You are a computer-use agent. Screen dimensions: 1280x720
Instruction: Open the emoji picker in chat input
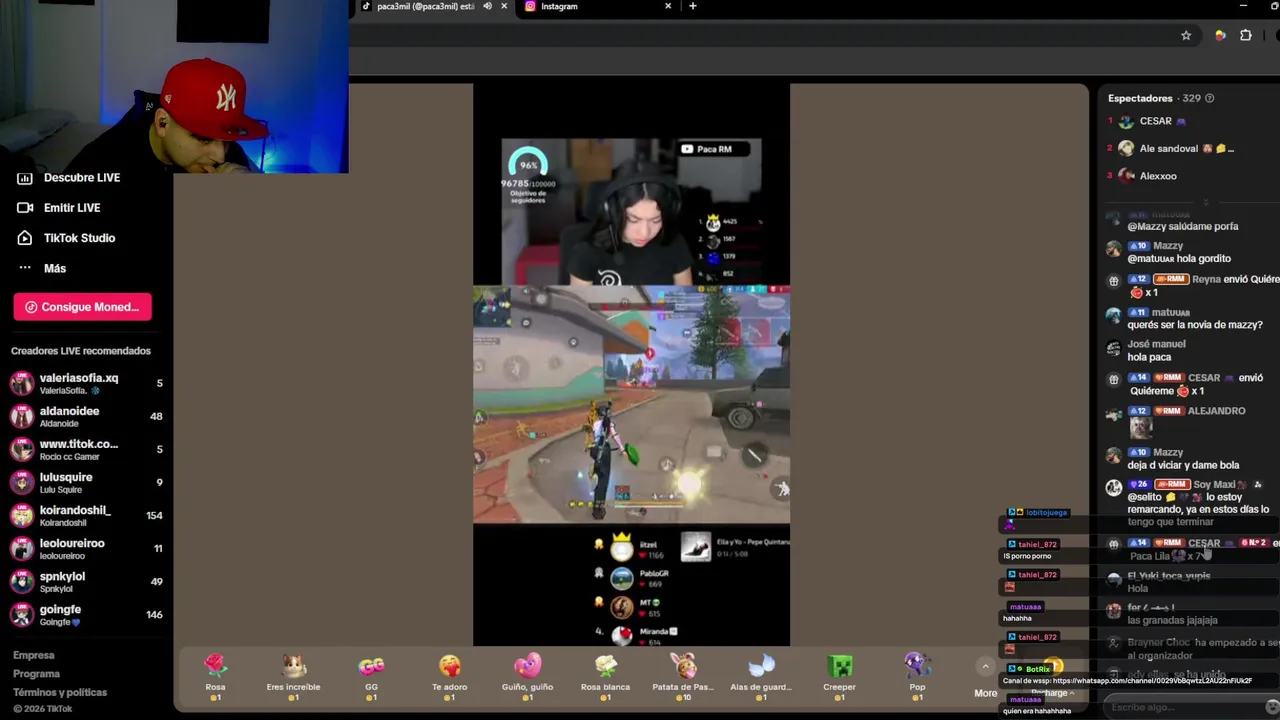click(x=1272, y=707)
